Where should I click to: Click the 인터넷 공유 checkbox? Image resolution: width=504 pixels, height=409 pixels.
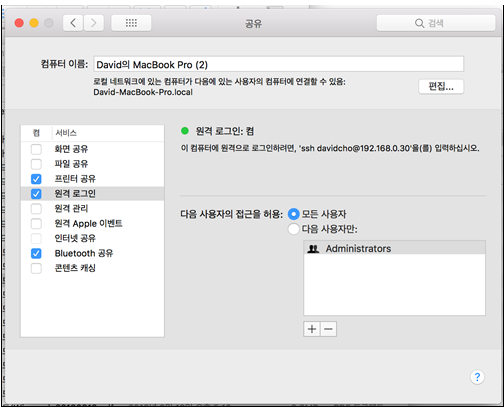coord(36,239)
